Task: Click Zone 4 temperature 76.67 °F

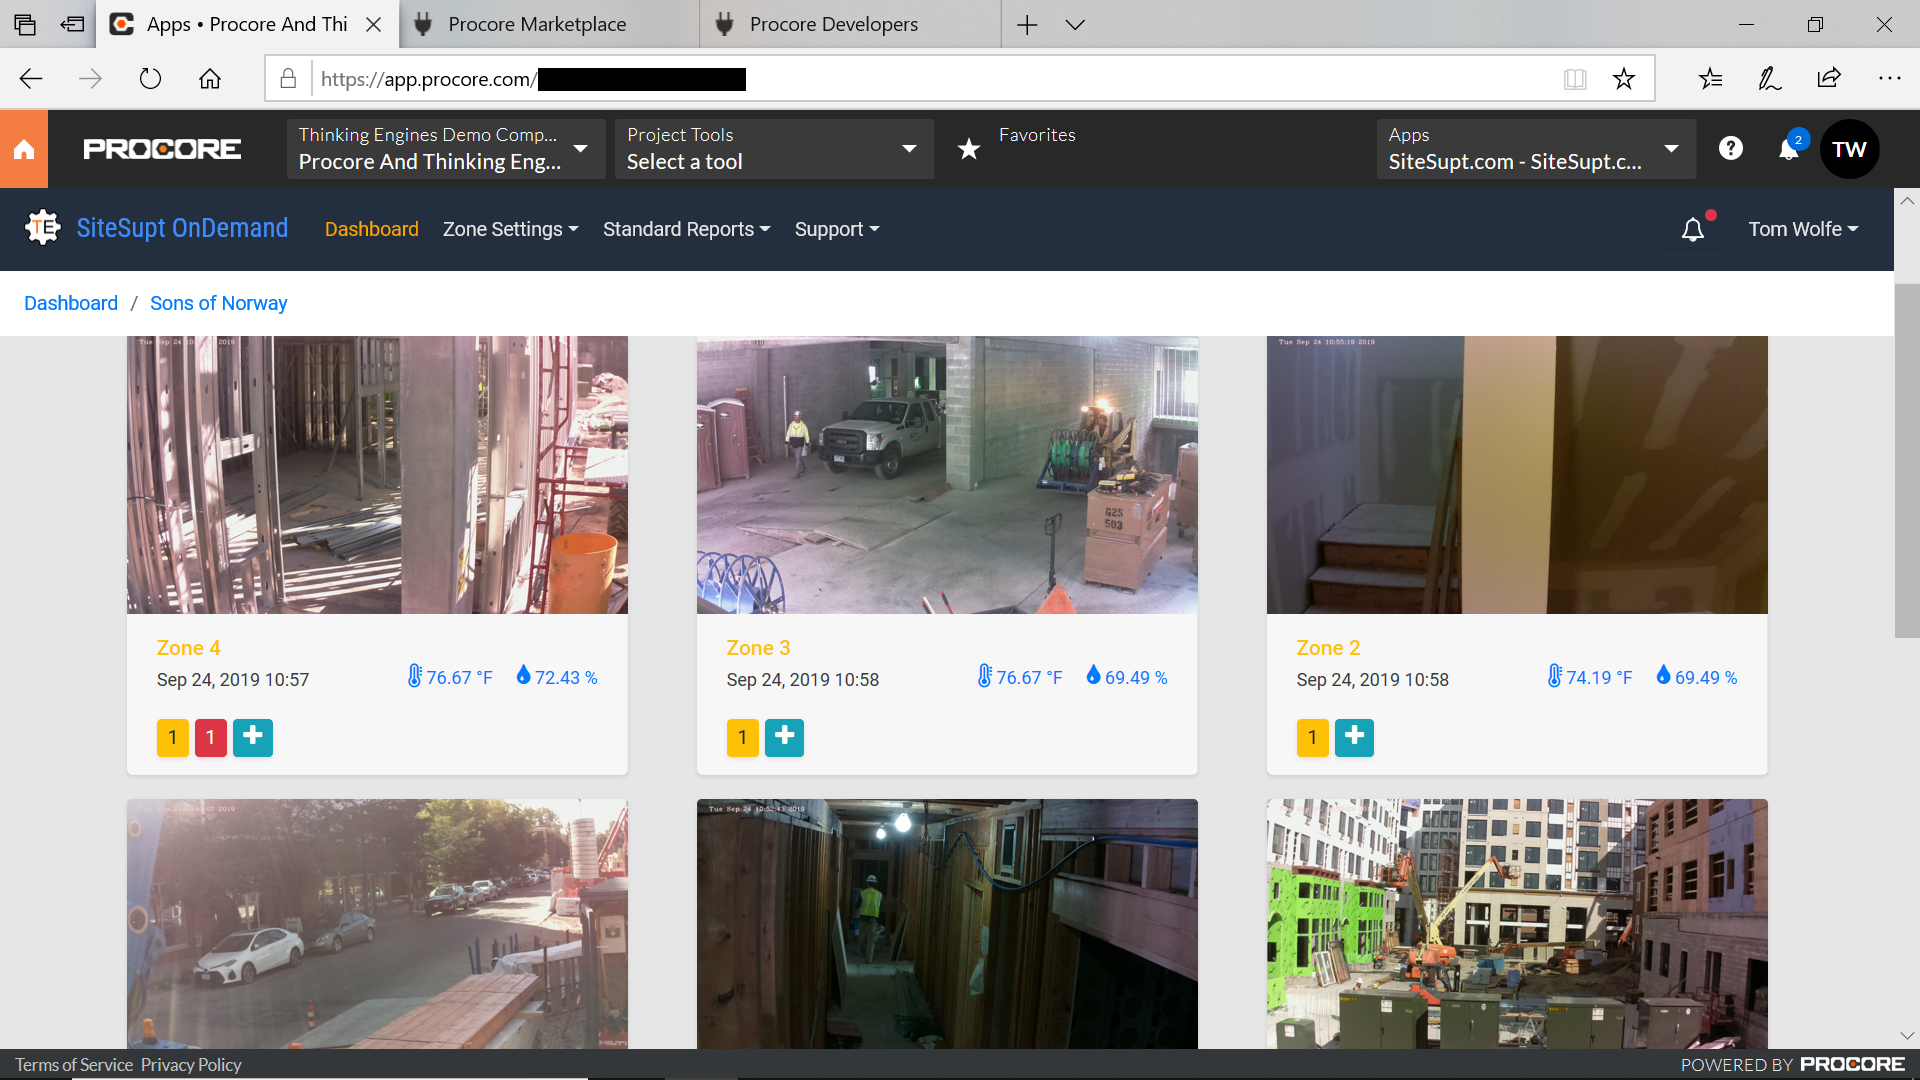Action: [450, 677]
